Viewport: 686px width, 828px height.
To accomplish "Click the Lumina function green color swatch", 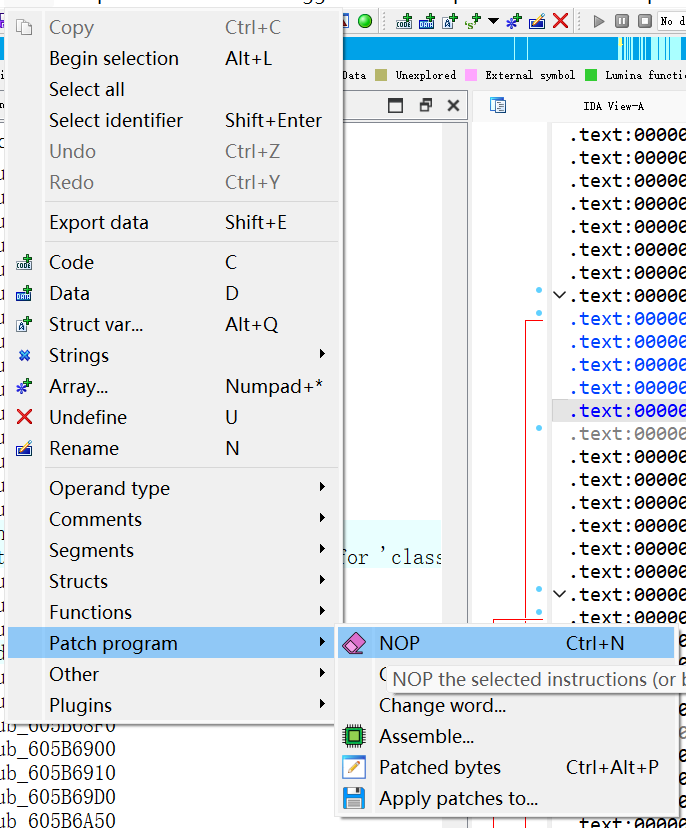I will (x=591, y=75).
